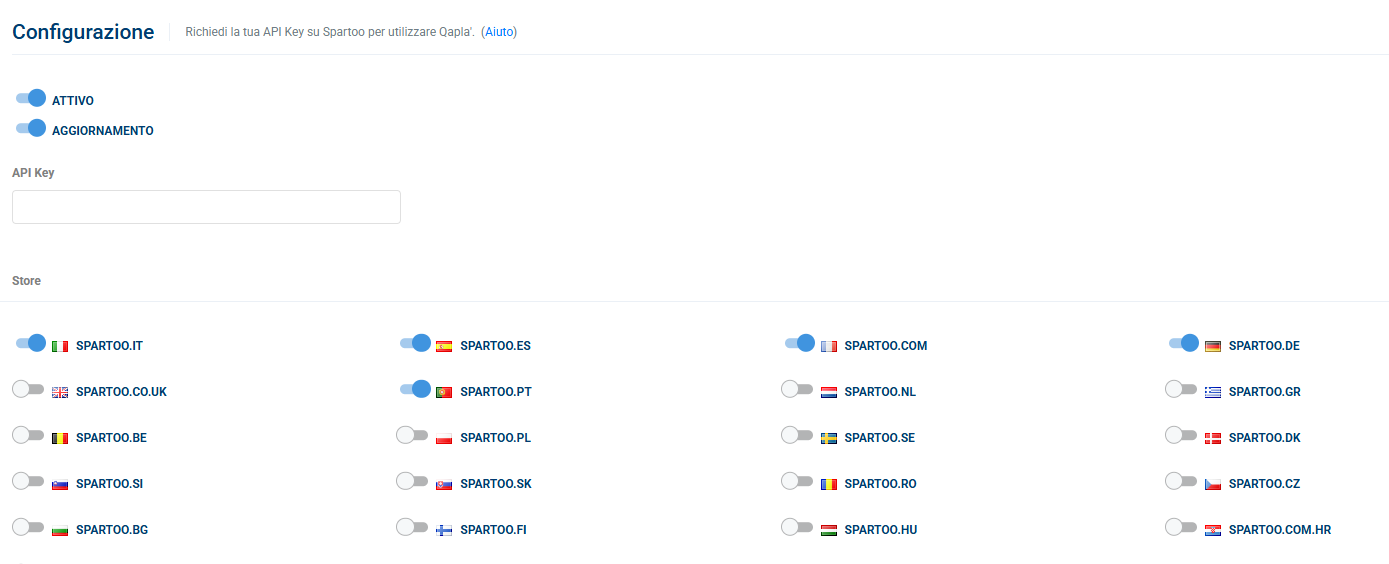Click the UK flag icon
Viewport: 1389px width, 564px height.
click(x=60, y=392)
